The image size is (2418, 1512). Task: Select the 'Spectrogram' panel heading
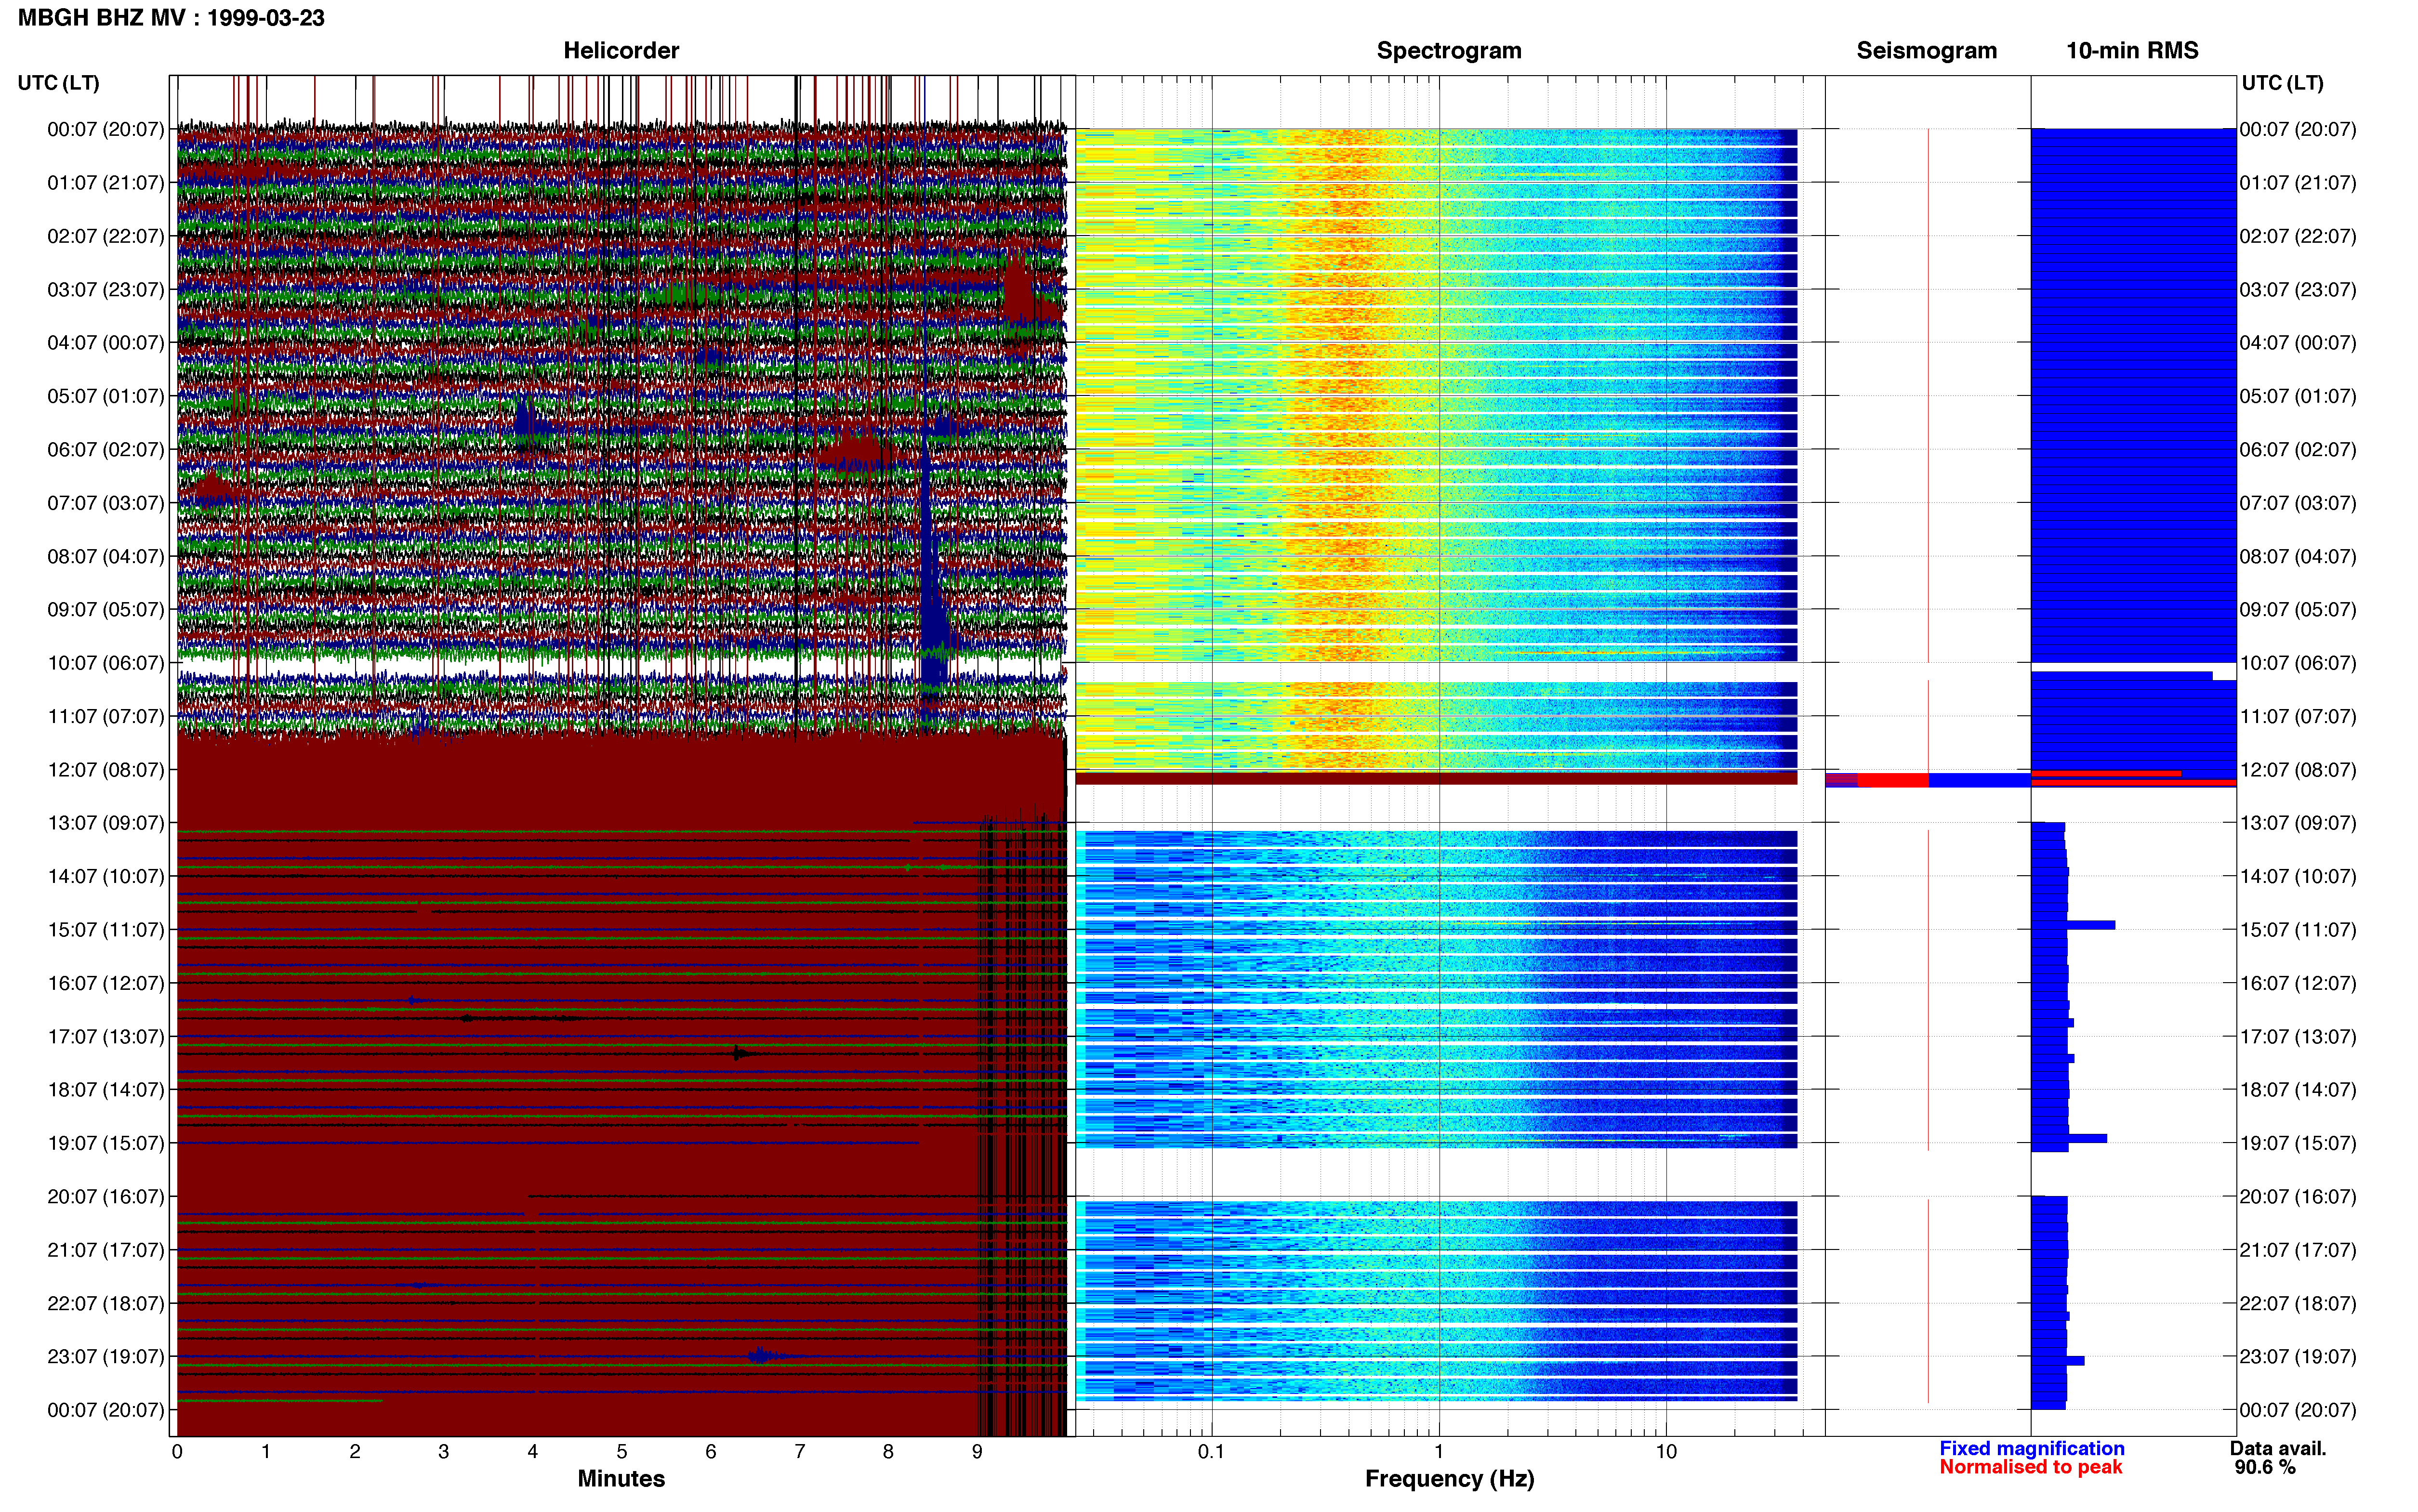coord(1449,50)
